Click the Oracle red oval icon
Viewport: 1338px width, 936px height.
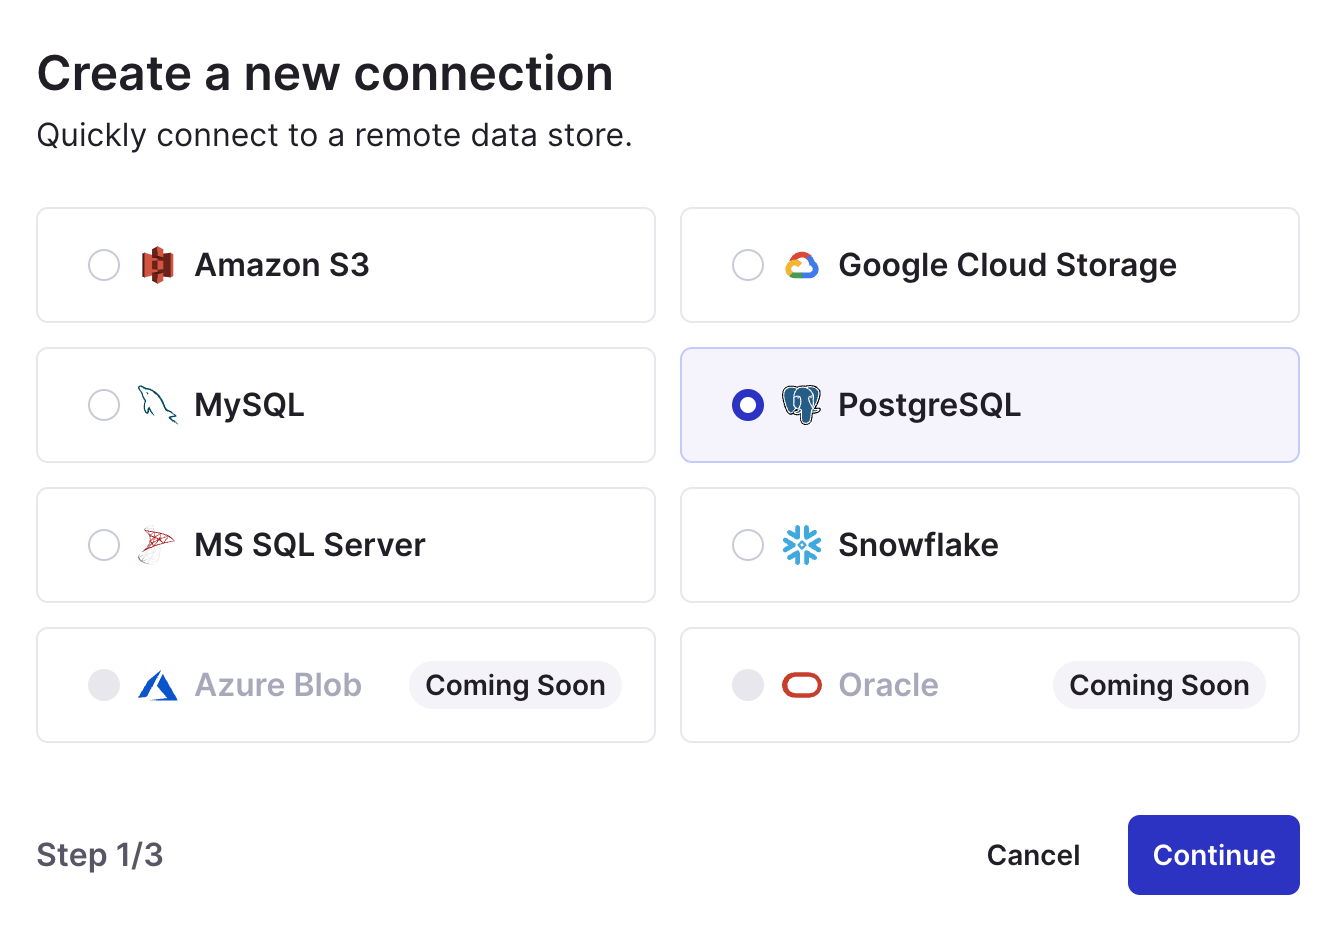click(802, 685)
